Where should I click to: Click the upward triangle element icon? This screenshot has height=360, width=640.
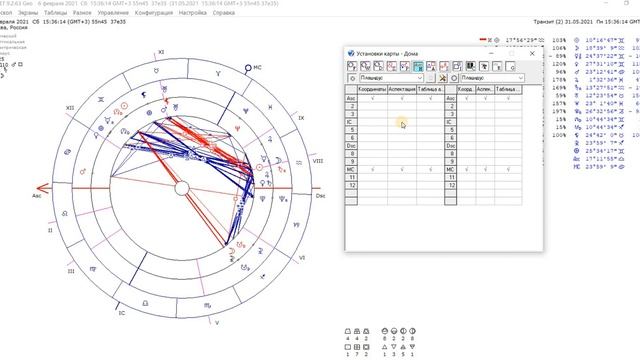[x=384, y=347]
